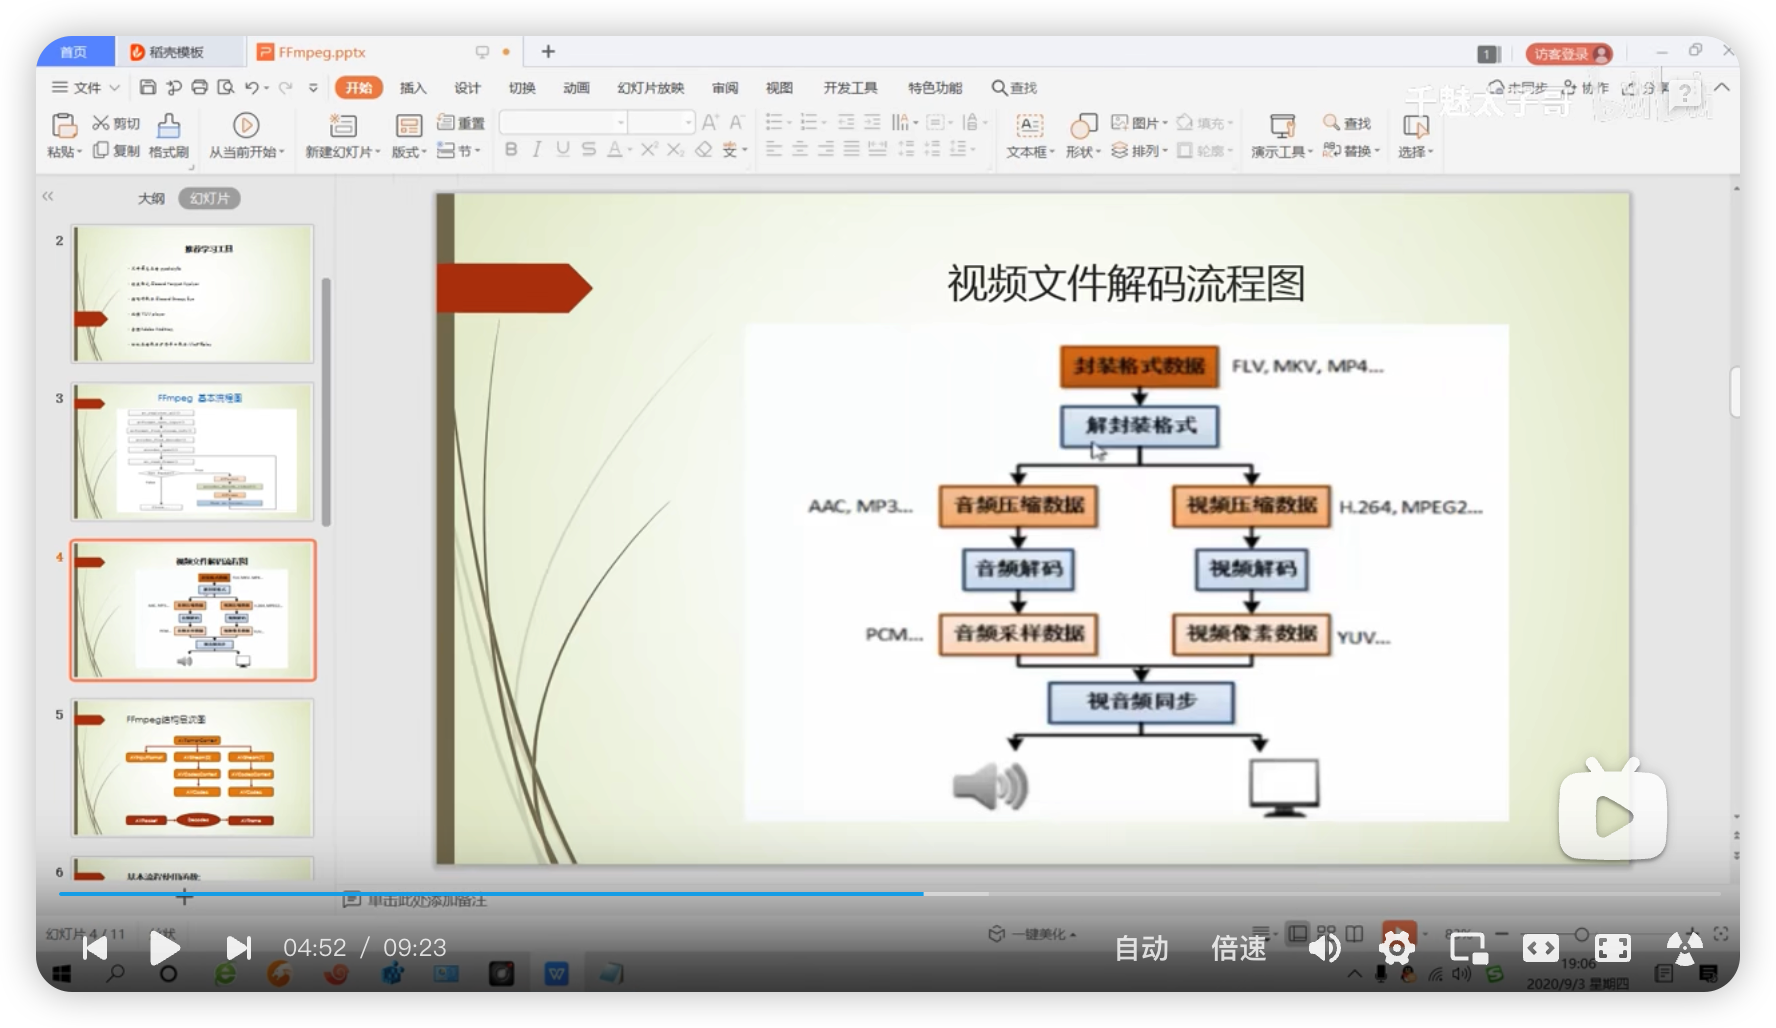Open the font size dropdown
The height and width of the screenshot is (1028, 1776).
tap(689, 122)
